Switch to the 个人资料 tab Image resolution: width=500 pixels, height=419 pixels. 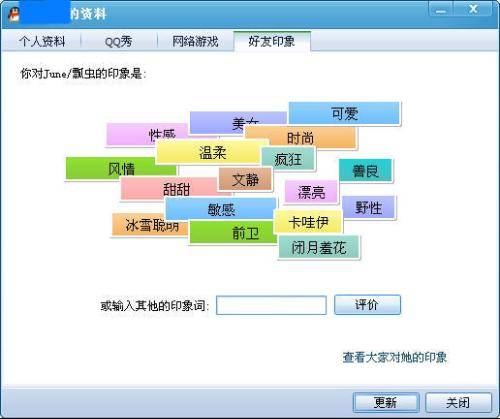[x=42, y=42]
